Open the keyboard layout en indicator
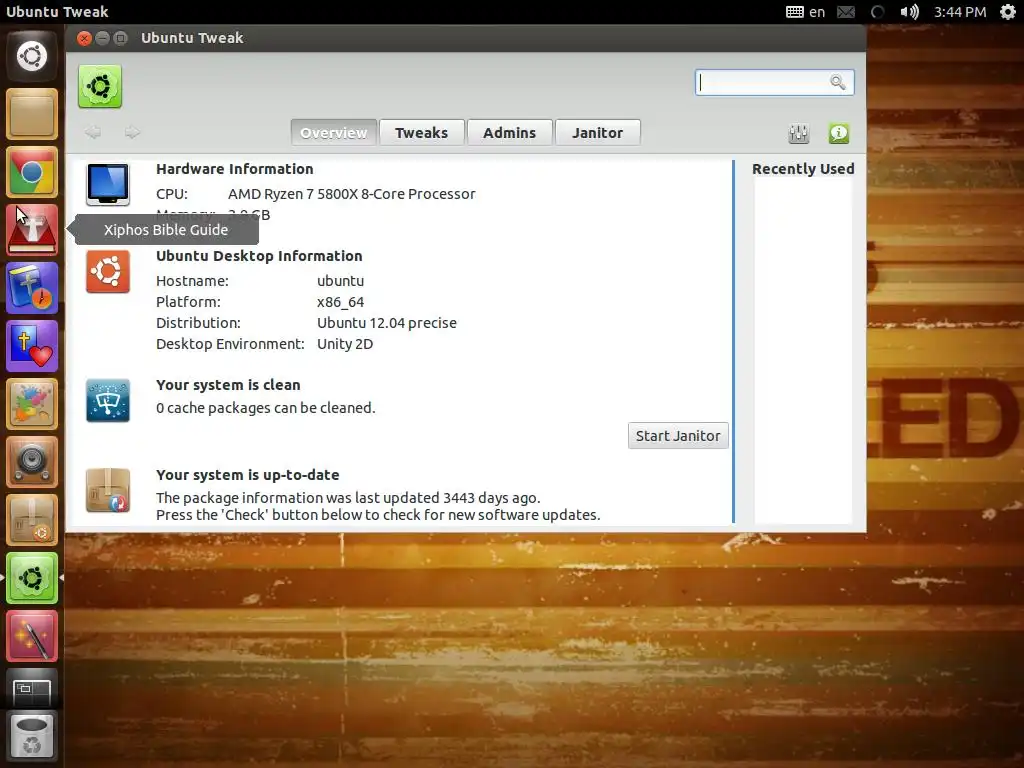Viewport: 1024px width, 768px height. (x=805, y=12)
